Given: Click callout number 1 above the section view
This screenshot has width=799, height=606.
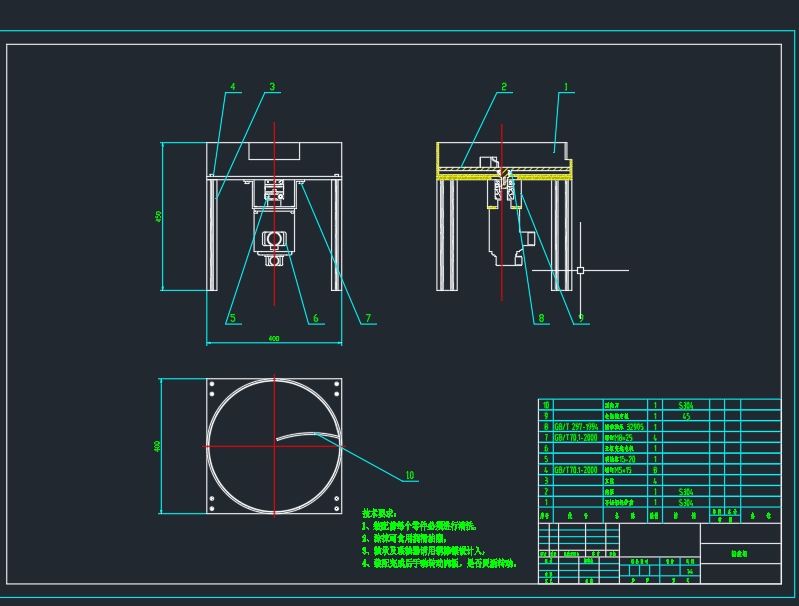Looking at the screenshot, I should tap(566, 87).
